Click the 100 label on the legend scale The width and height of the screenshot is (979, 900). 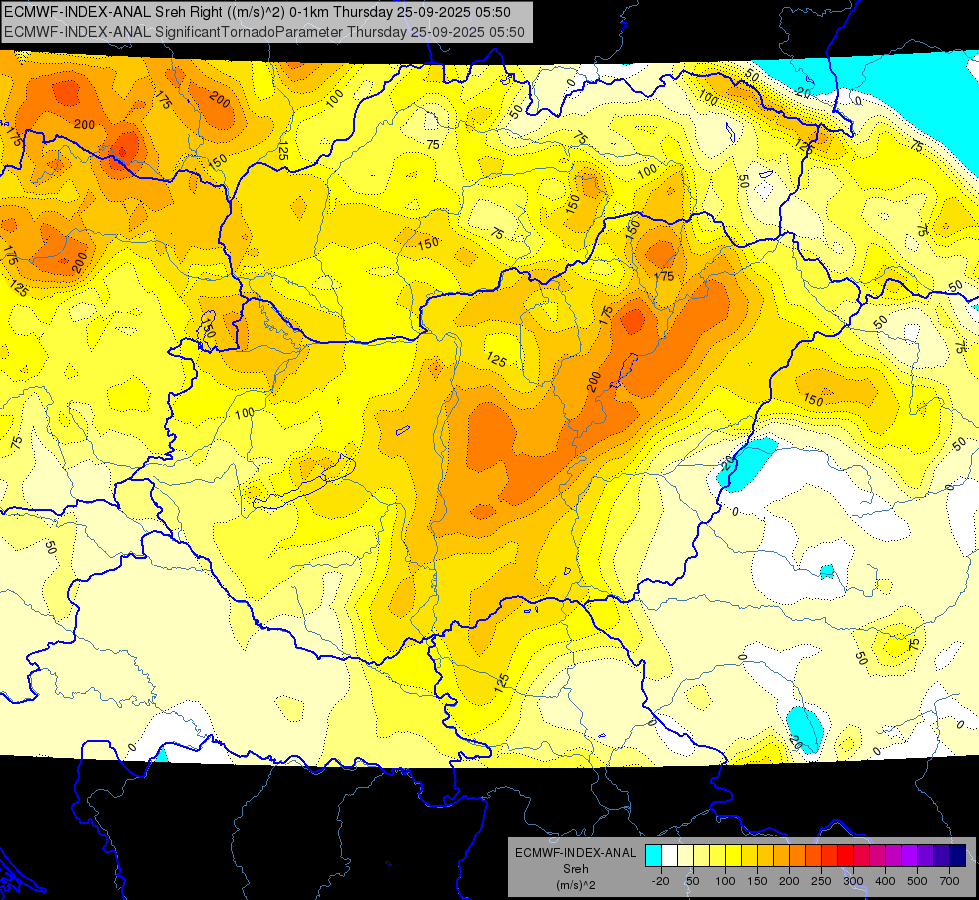point(725,881)
